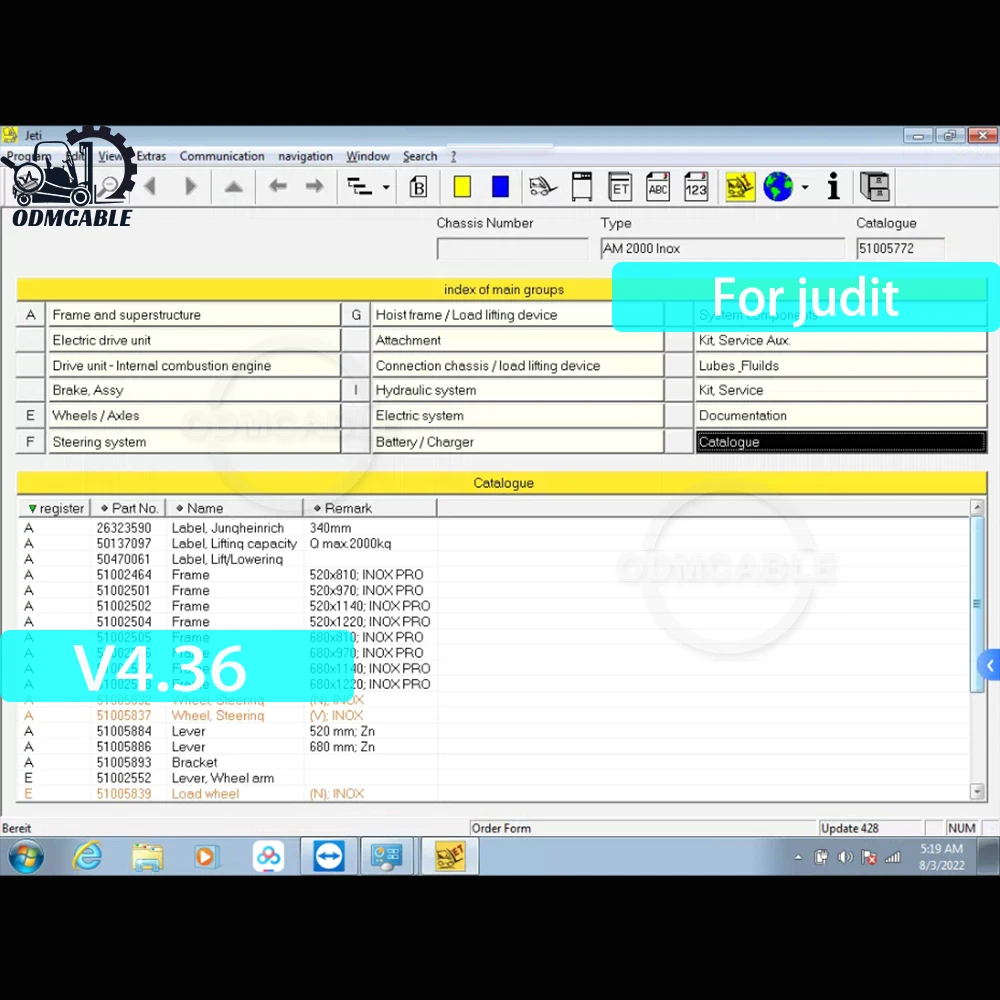Show hidden tray icons arrow
This screenshot has height=1000, width=1000.
click(798, 858)
